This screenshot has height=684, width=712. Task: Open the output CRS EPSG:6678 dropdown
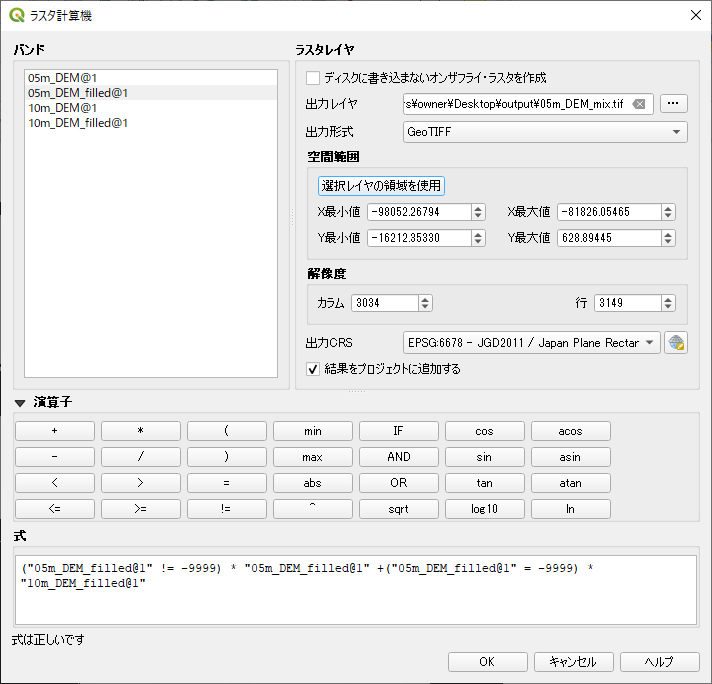[531, 342]
